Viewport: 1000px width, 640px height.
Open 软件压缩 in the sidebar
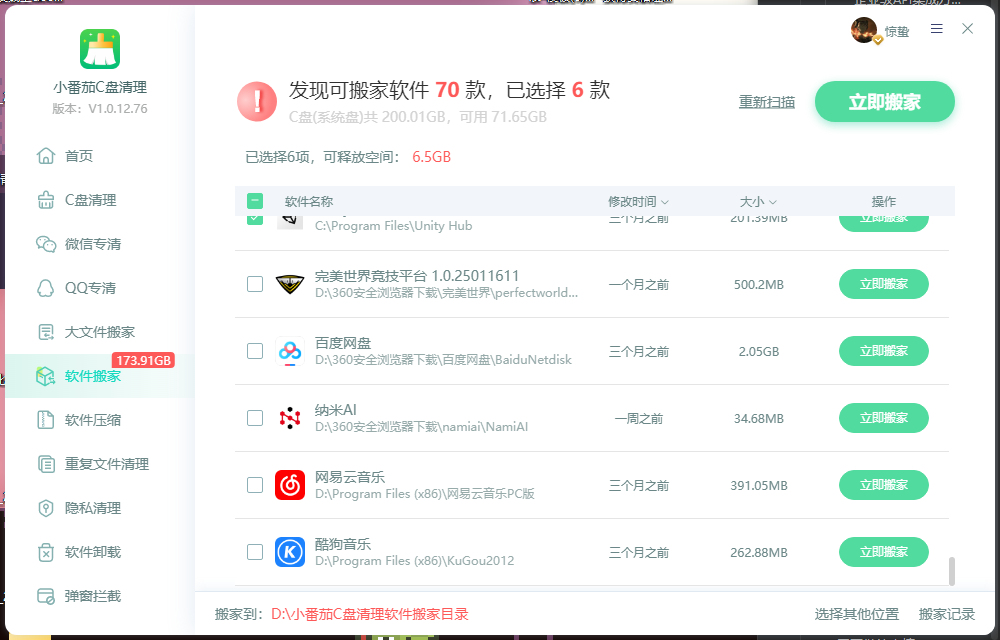click(100, 419)
